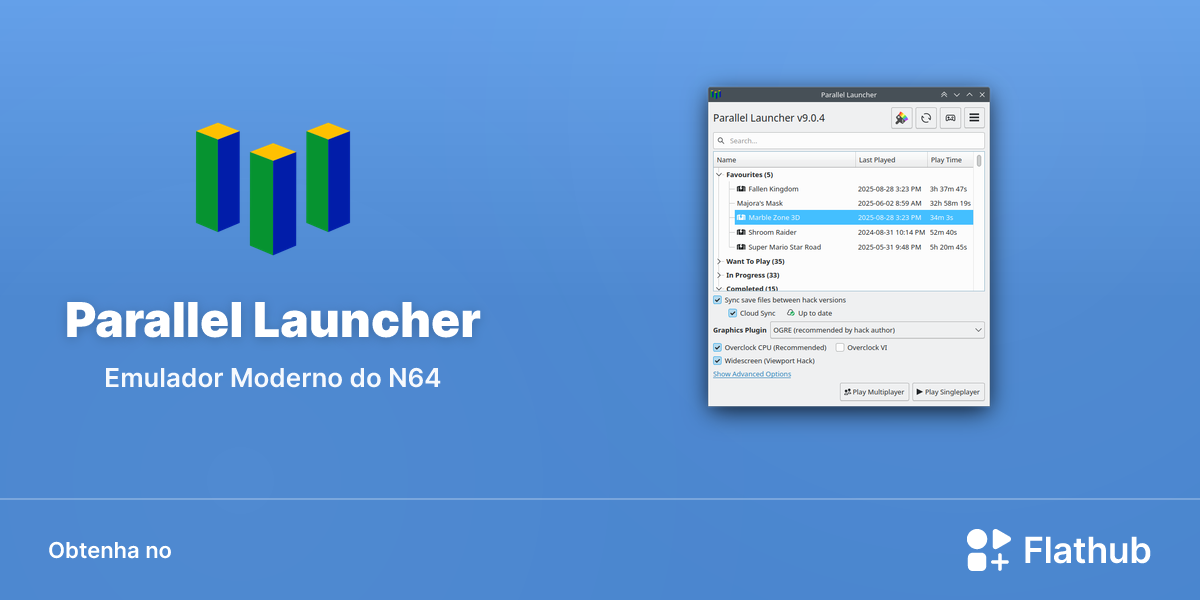
Task: Open controller configuration gamepad icon
Action: click(x=950, y=118)
